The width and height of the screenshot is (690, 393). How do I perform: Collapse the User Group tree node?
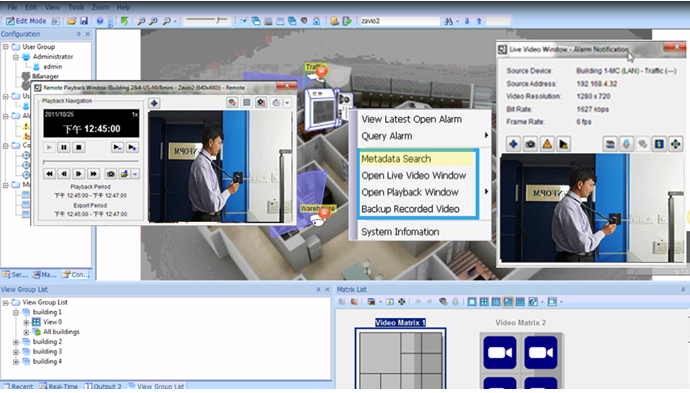click(x=6, y=47)
